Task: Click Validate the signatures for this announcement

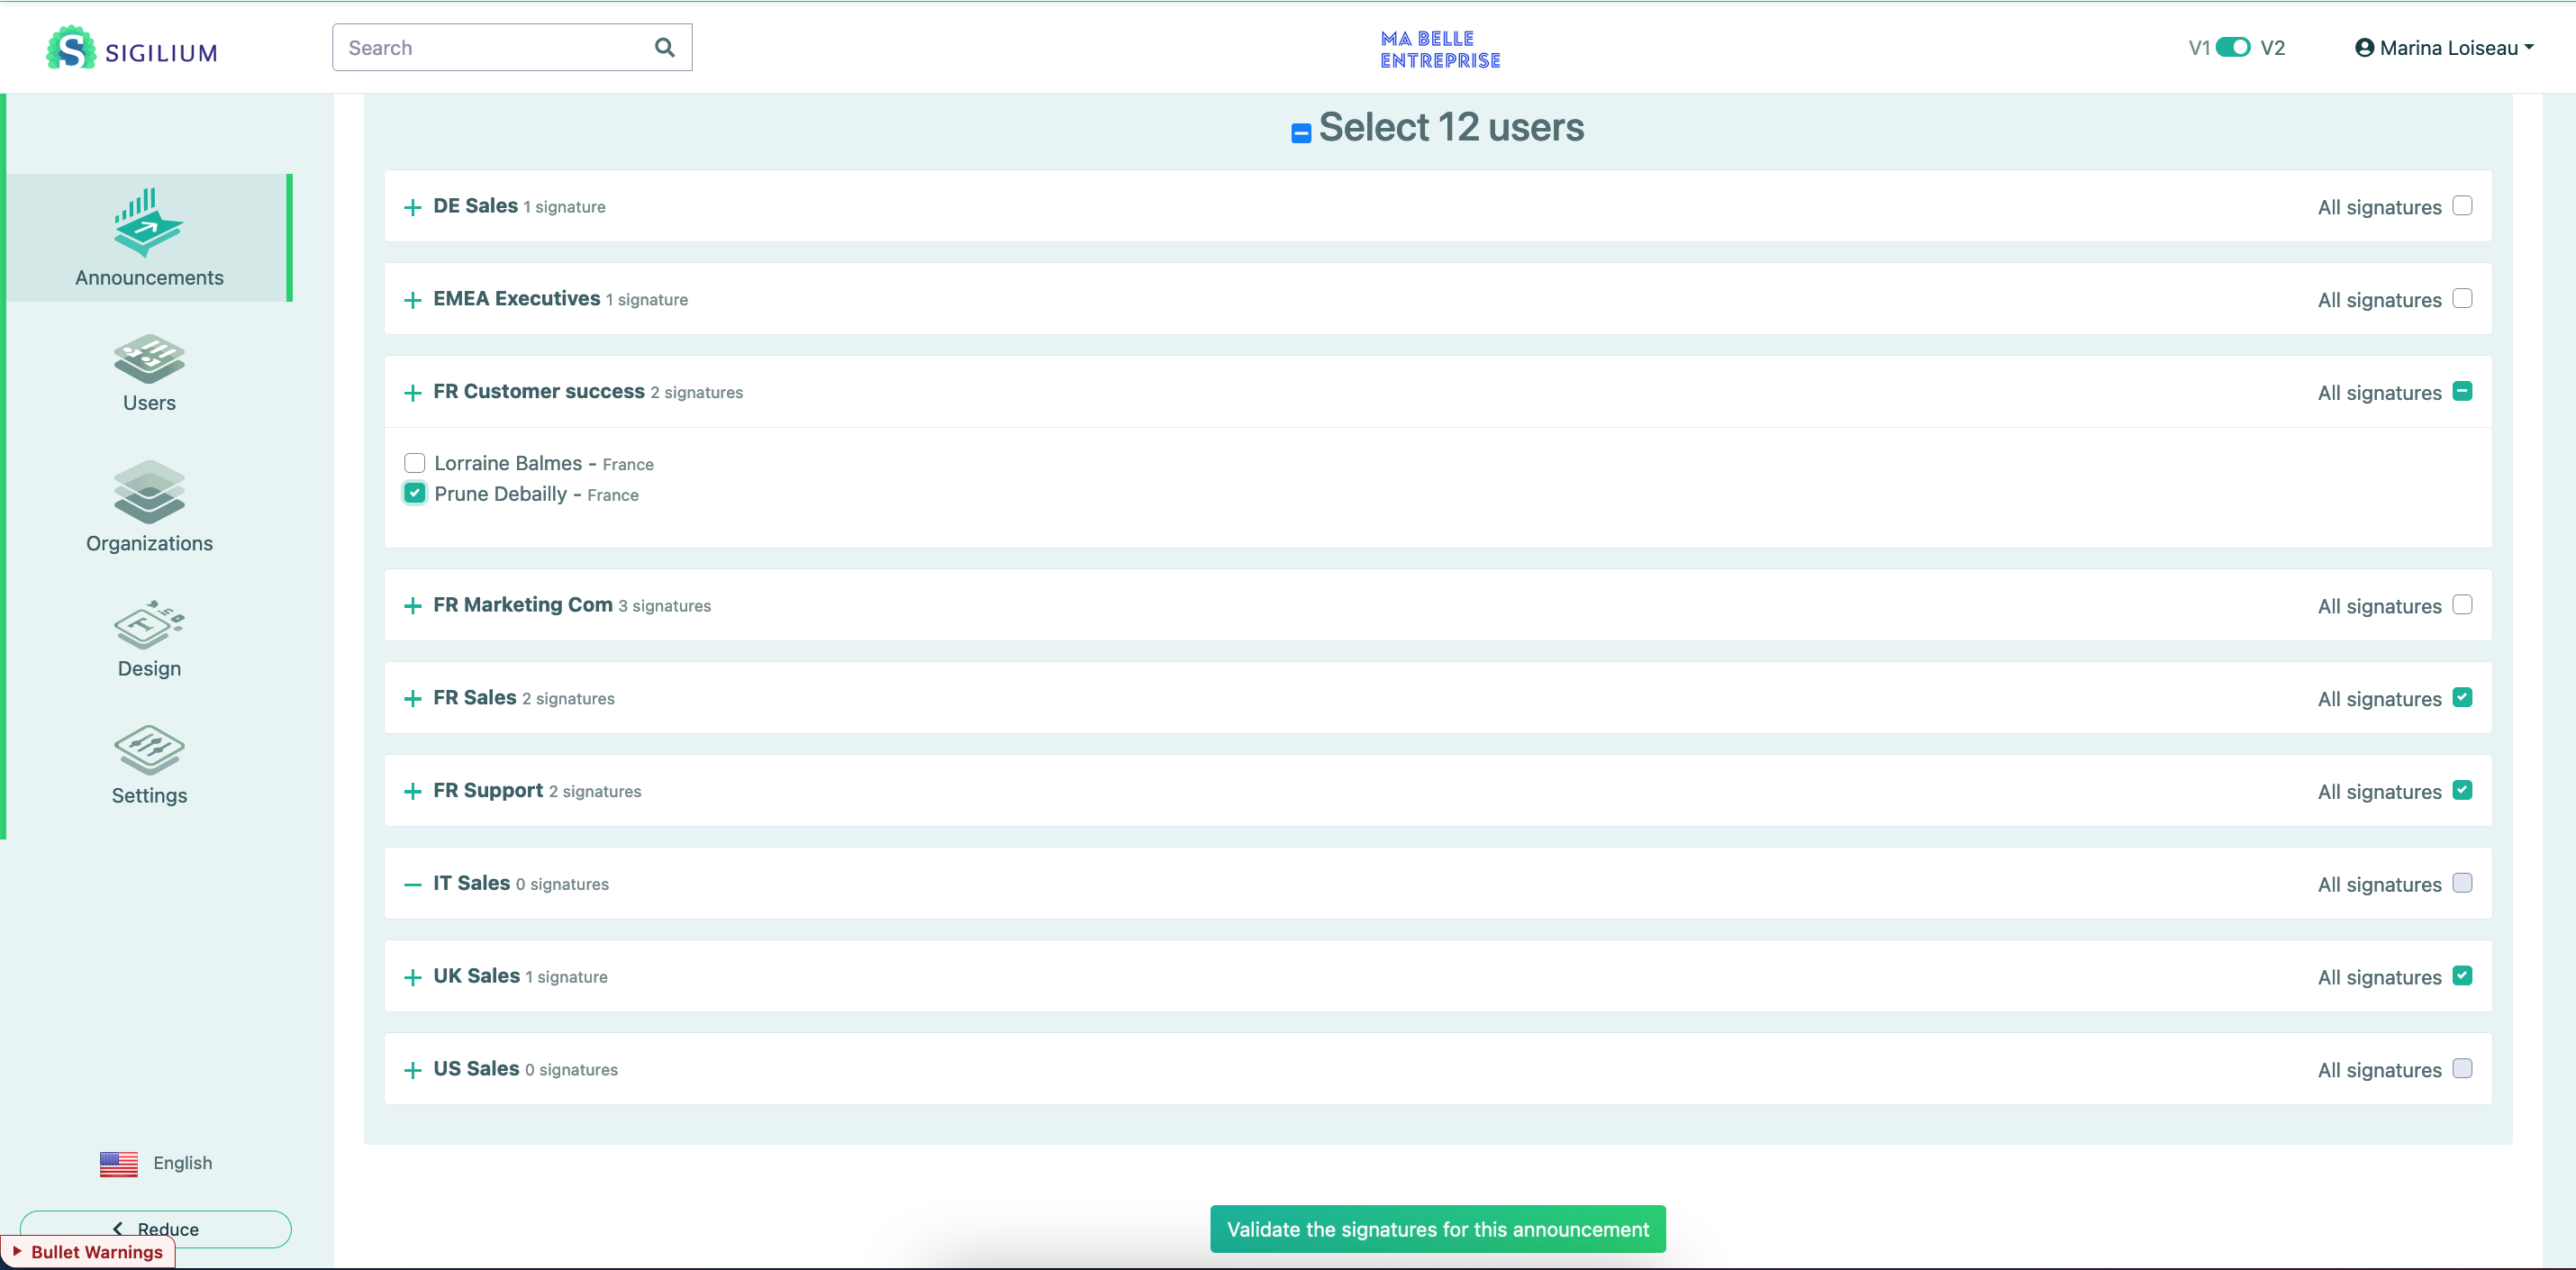Action: tap(1437, 1229)
